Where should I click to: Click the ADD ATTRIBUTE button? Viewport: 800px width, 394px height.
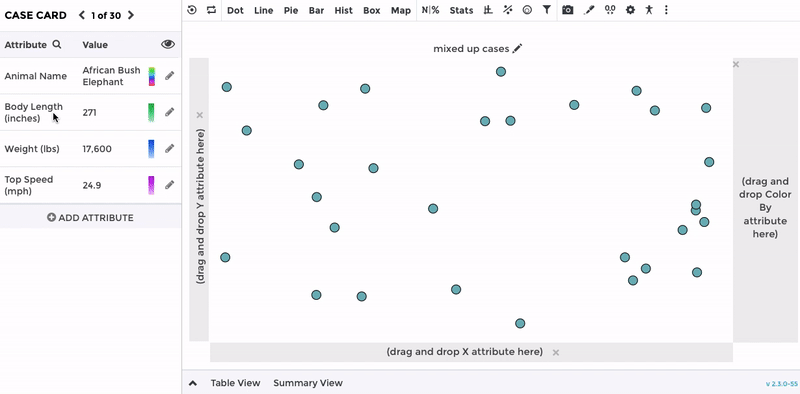tap(90, 217)
